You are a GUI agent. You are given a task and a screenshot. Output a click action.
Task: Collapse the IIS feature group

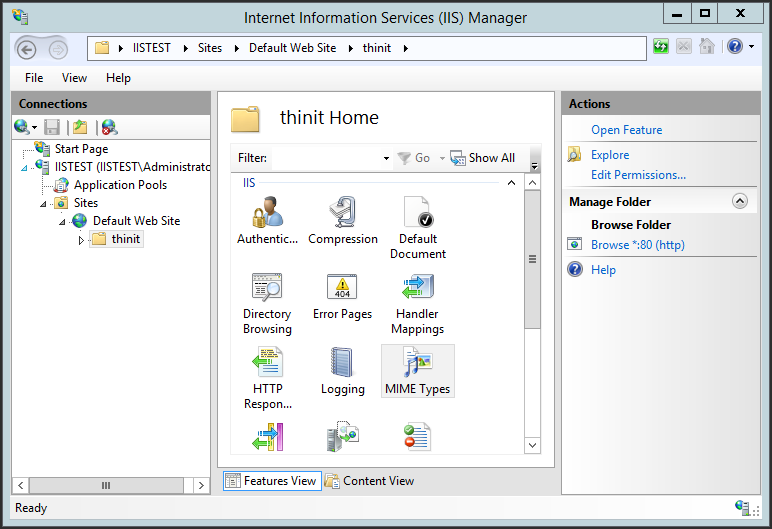click(x=512, y=183)
